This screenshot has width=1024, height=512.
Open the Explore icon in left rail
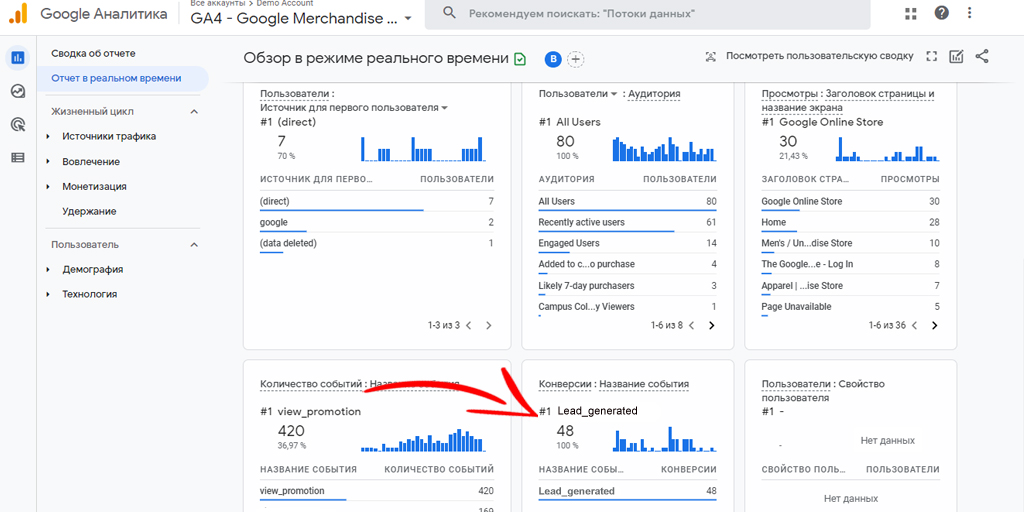click(18, 91)
